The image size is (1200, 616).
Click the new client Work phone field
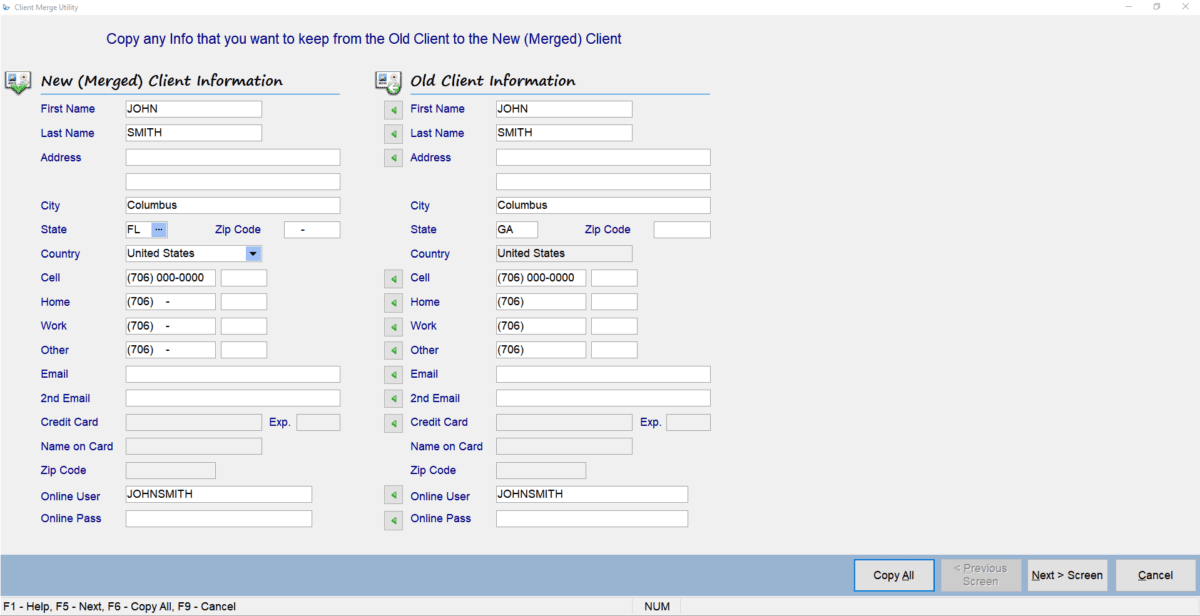171,326
